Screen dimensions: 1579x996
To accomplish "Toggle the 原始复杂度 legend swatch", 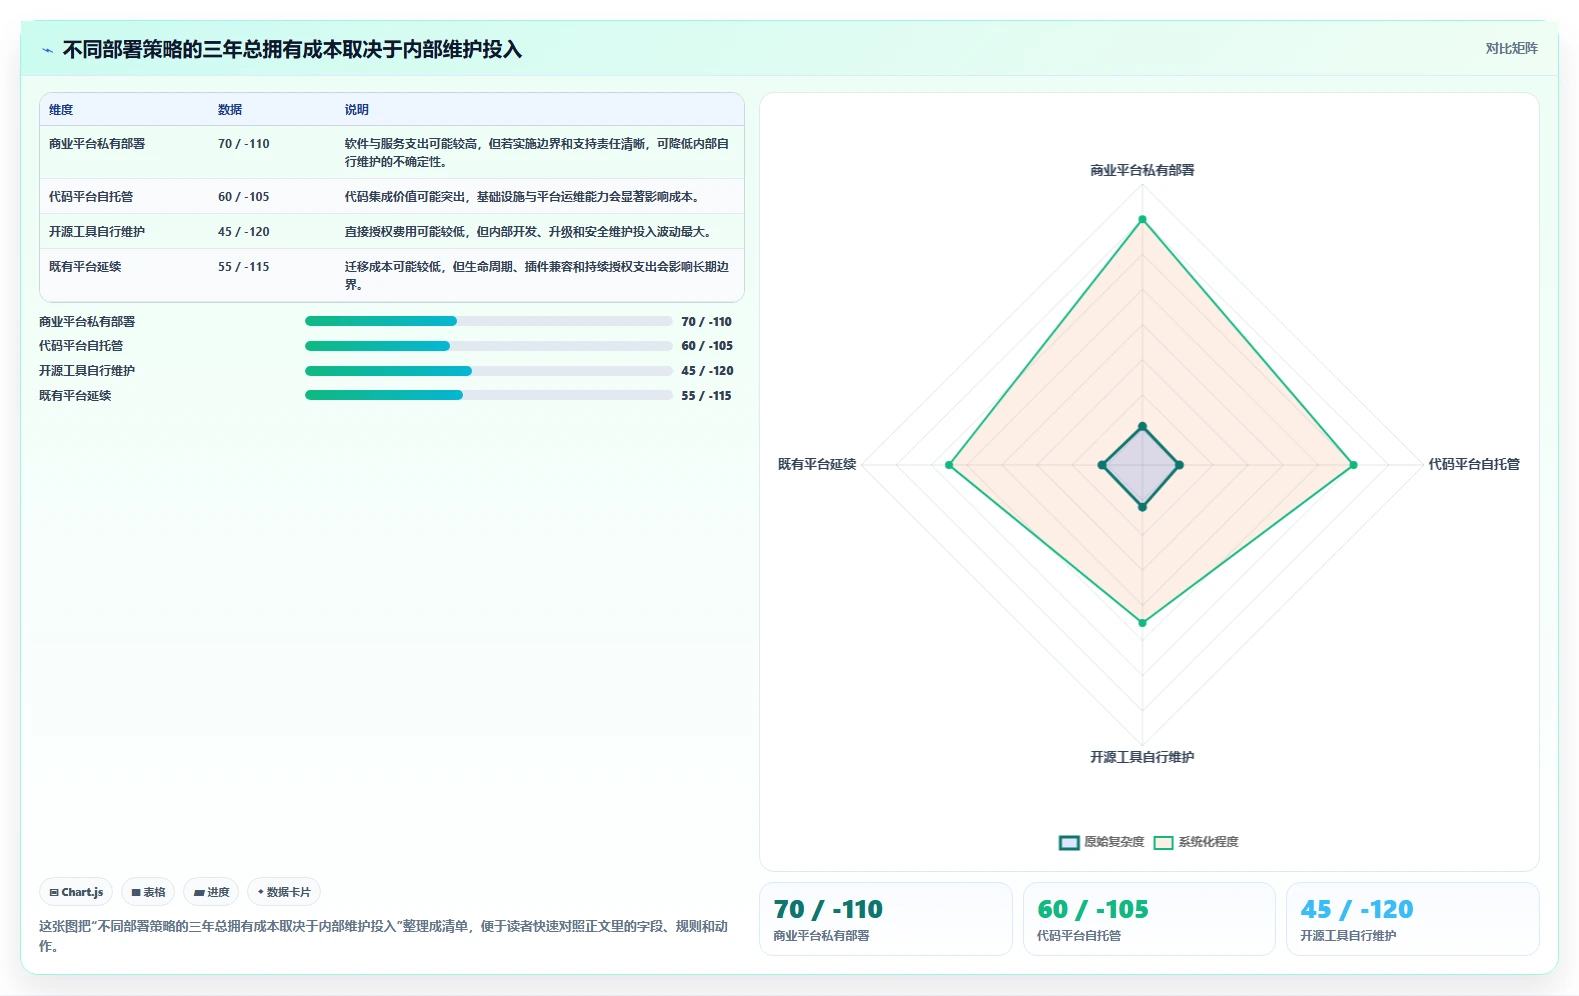I will [1069, 842].
